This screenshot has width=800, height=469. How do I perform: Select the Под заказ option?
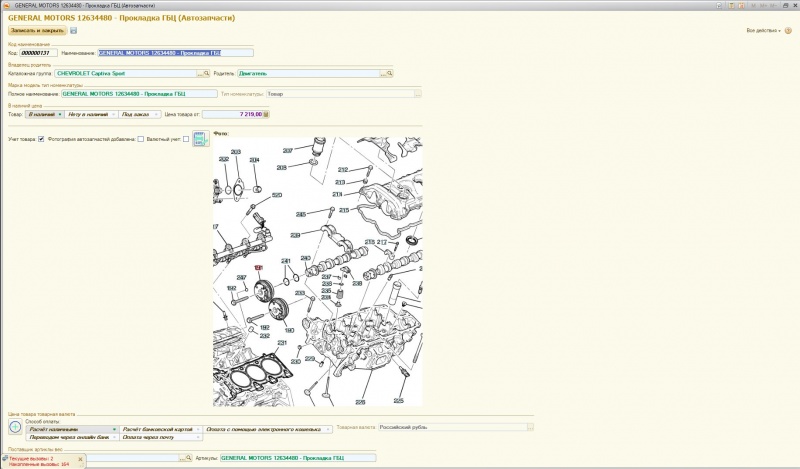[140, 114]
